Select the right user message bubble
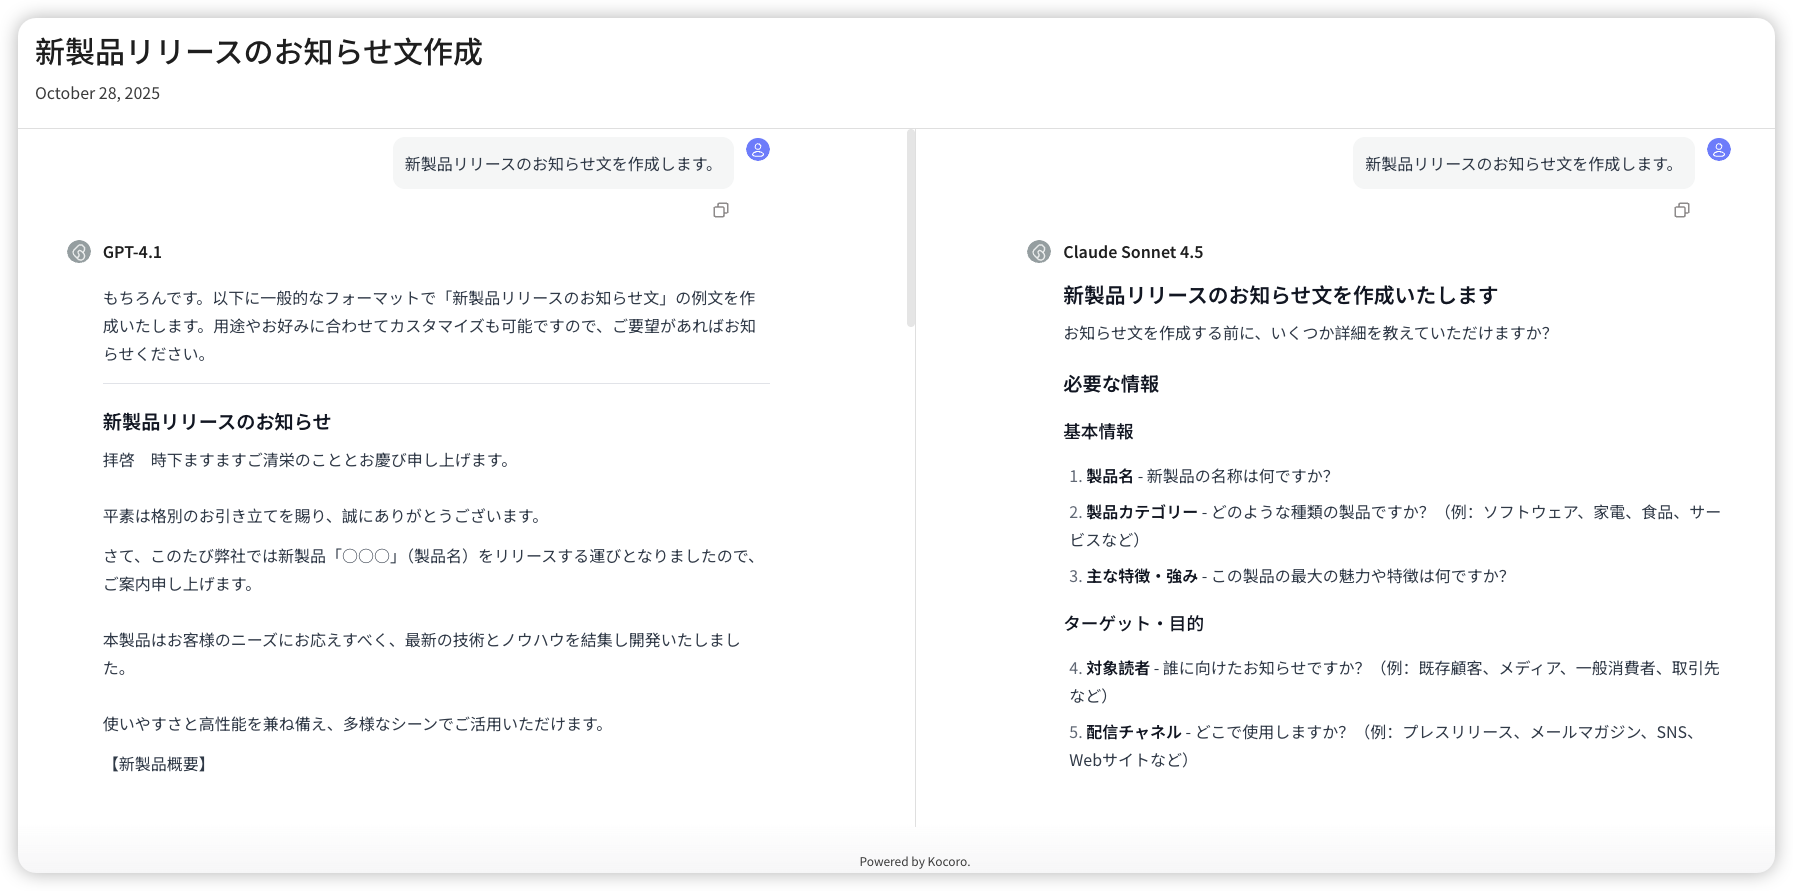This screenshot has width=1793, height=891. 1522,164
